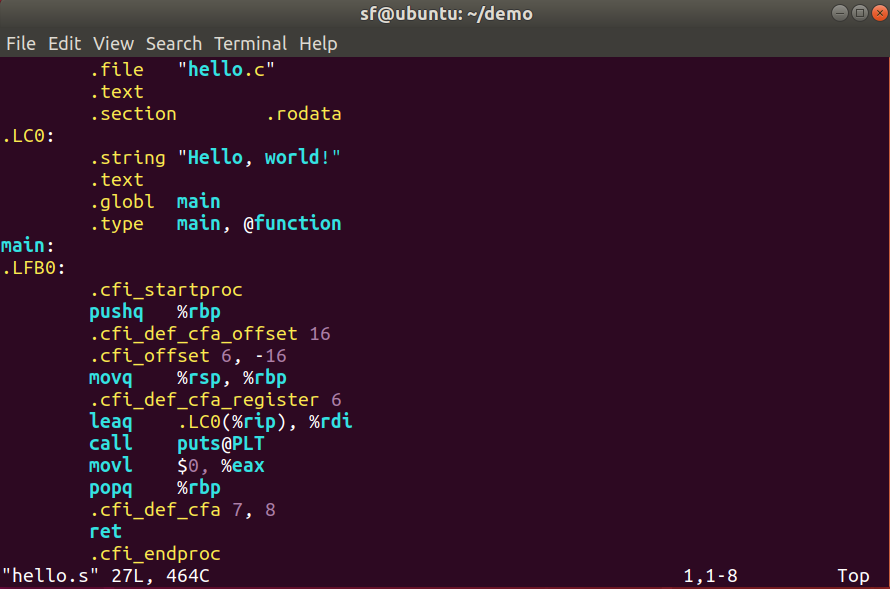Click the .cfi_def_cfa_register directive
The image size is (890, 589).
(x=204, y=400)
